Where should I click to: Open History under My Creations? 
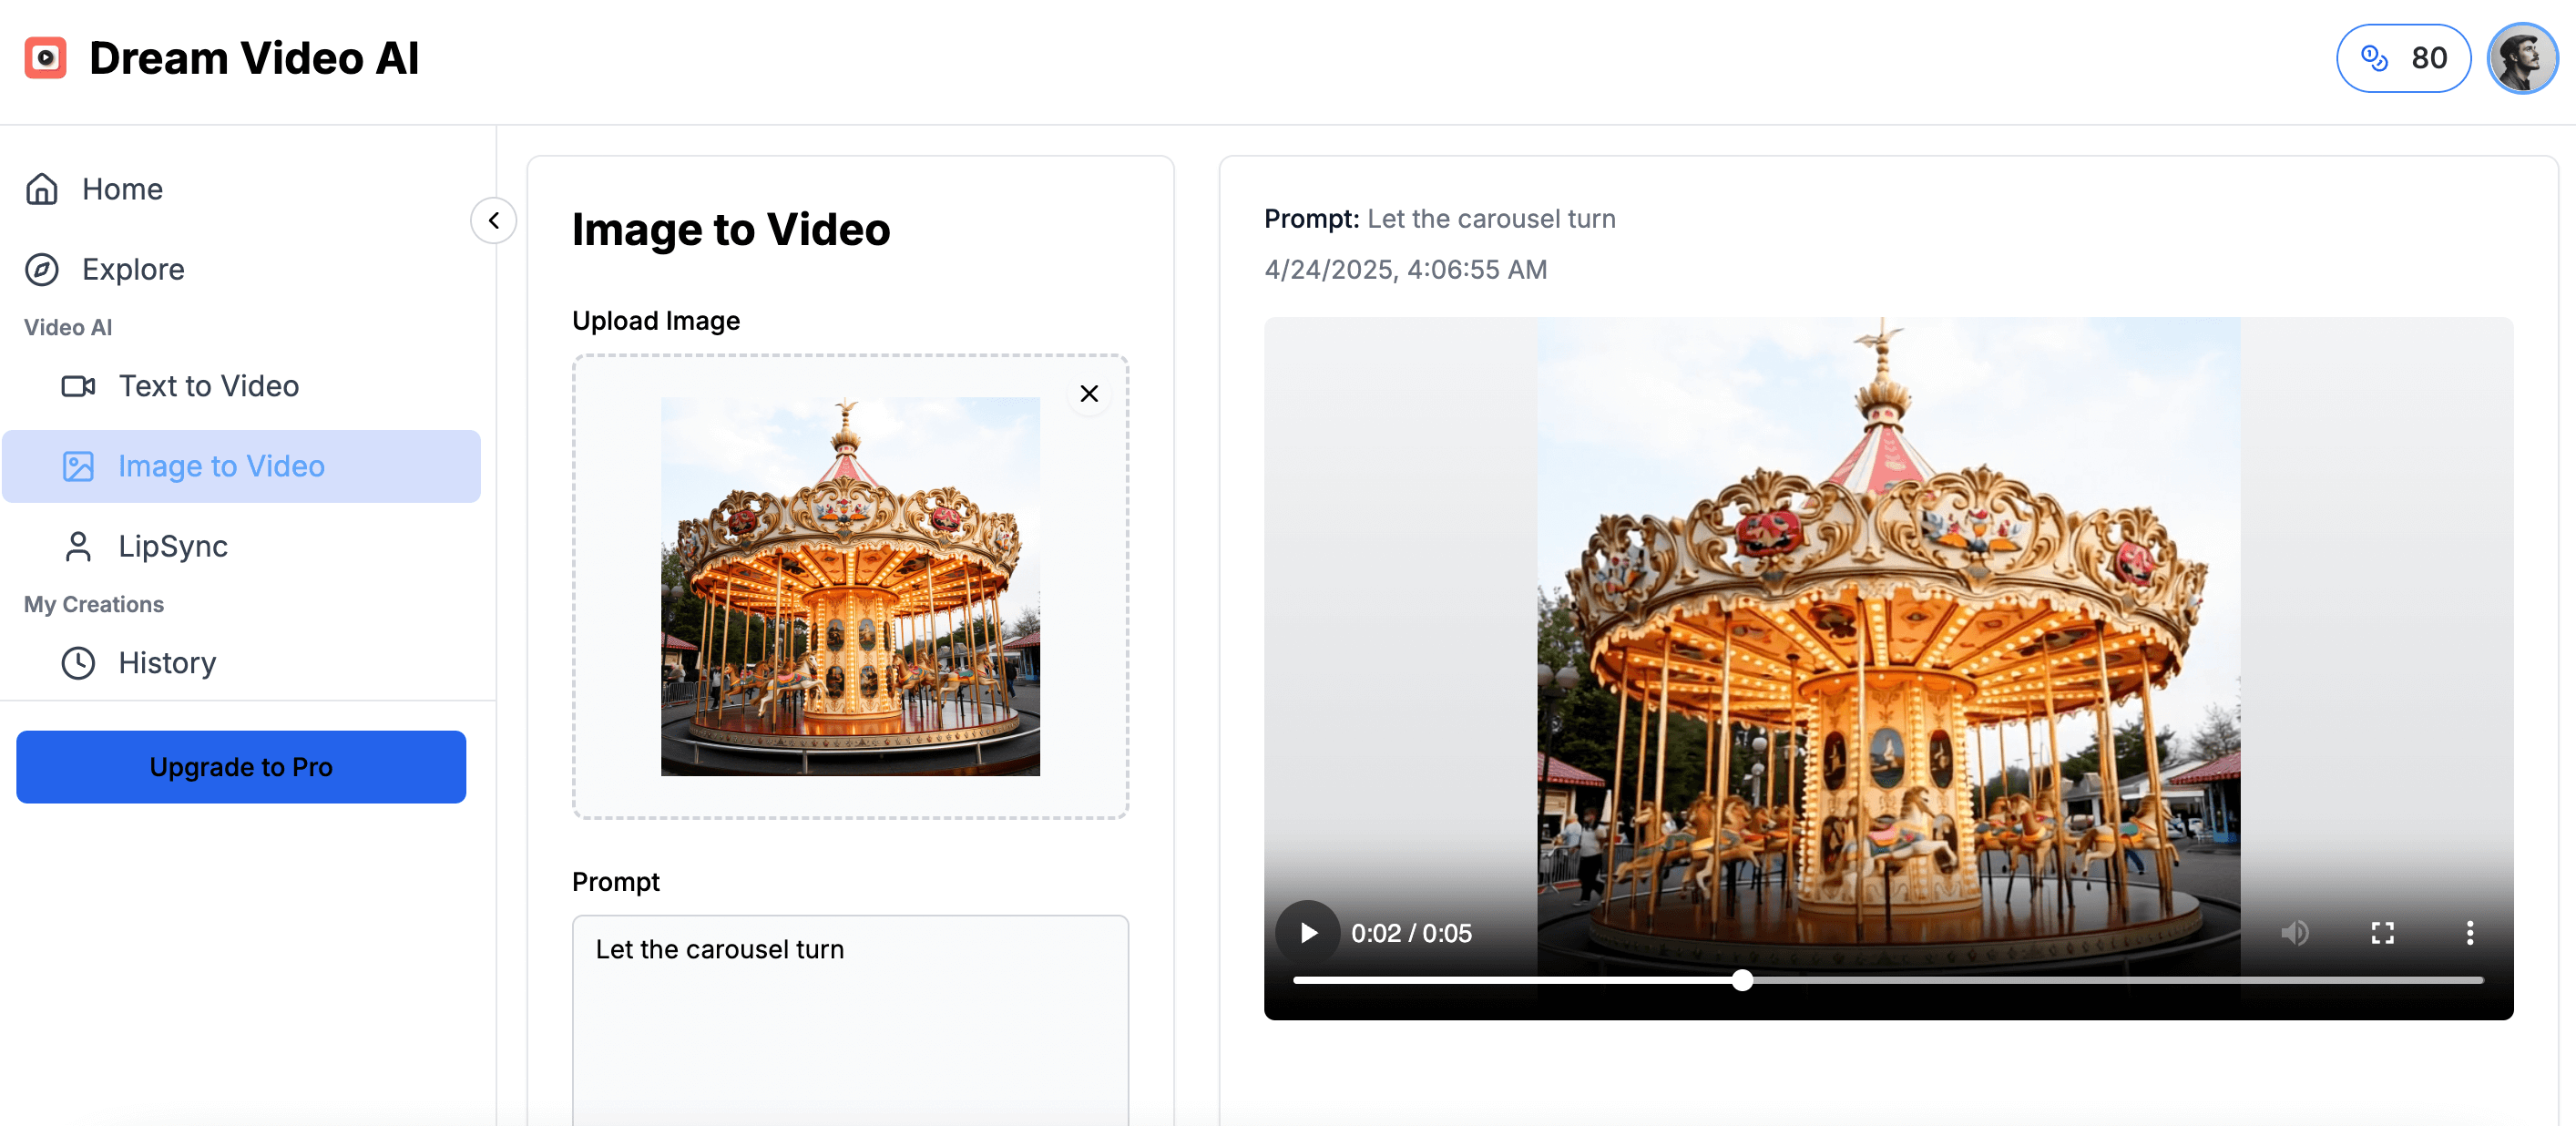240,663
